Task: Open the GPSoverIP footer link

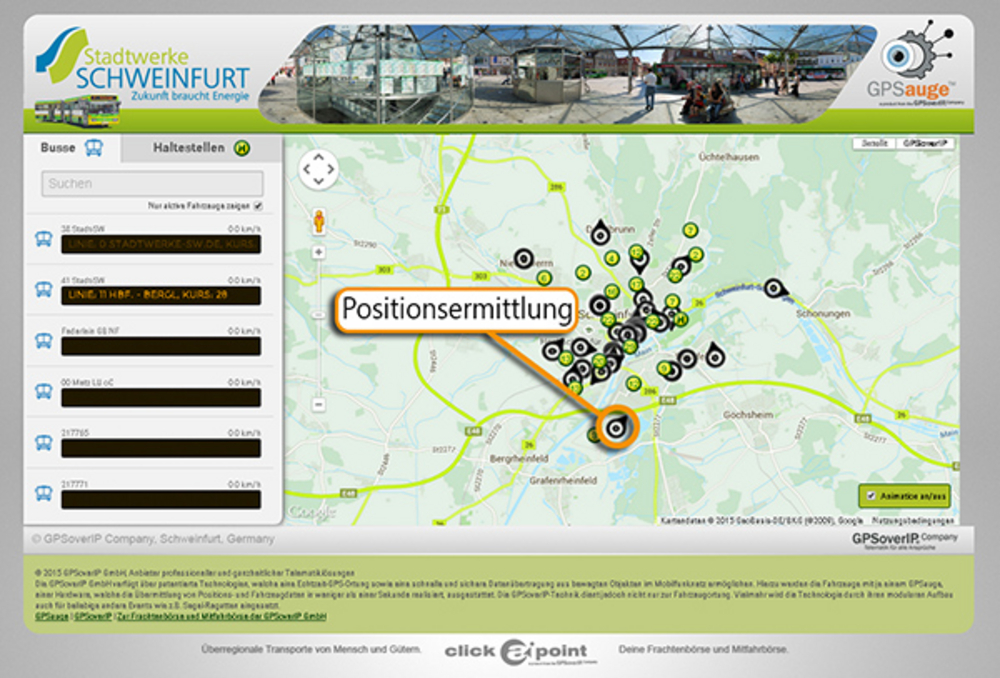Action: pos(93,617)
